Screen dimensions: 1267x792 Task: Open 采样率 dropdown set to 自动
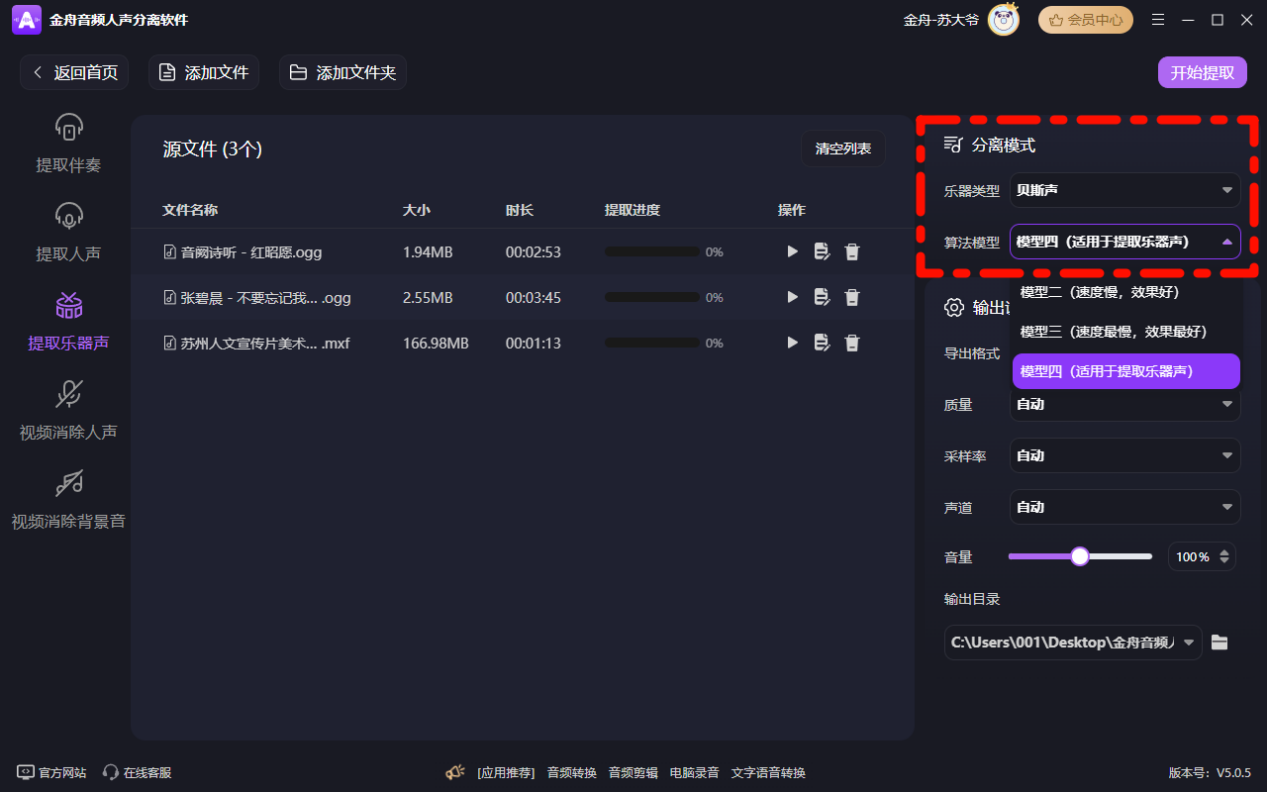coord(1125,455)
